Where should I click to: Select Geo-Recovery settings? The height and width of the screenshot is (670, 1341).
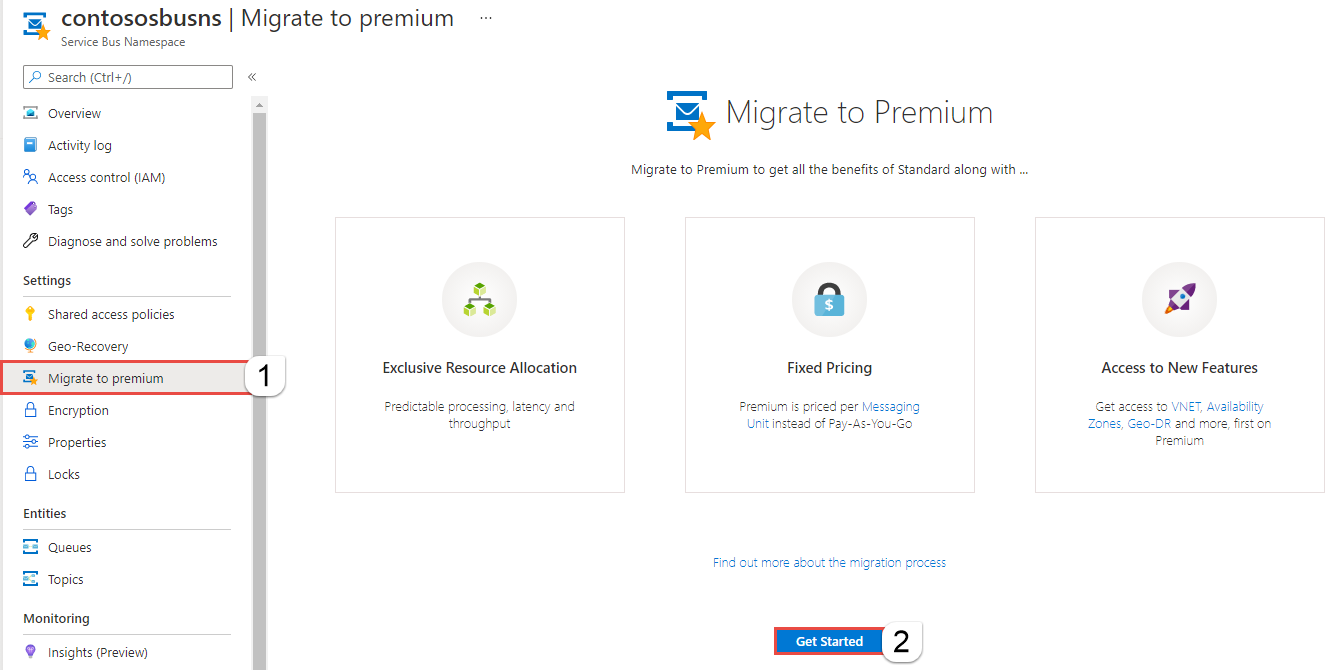(87, 345)
